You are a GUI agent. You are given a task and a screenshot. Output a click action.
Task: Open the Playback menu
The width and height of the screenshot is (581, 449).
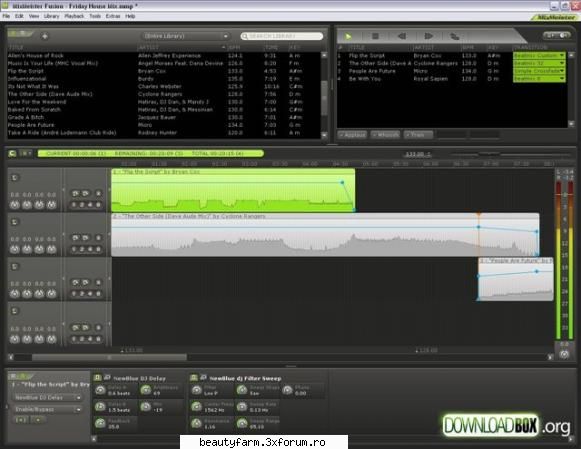click(74, 16)
